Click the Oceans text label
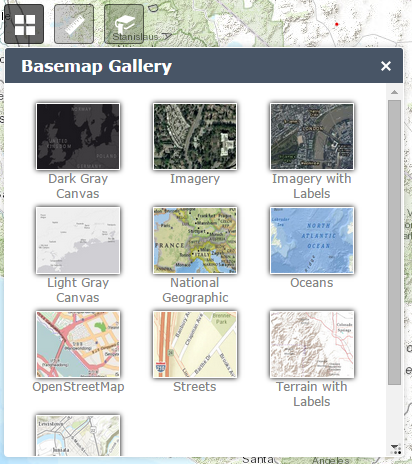The height and width of the screenshot is (464, 412). 312,283
